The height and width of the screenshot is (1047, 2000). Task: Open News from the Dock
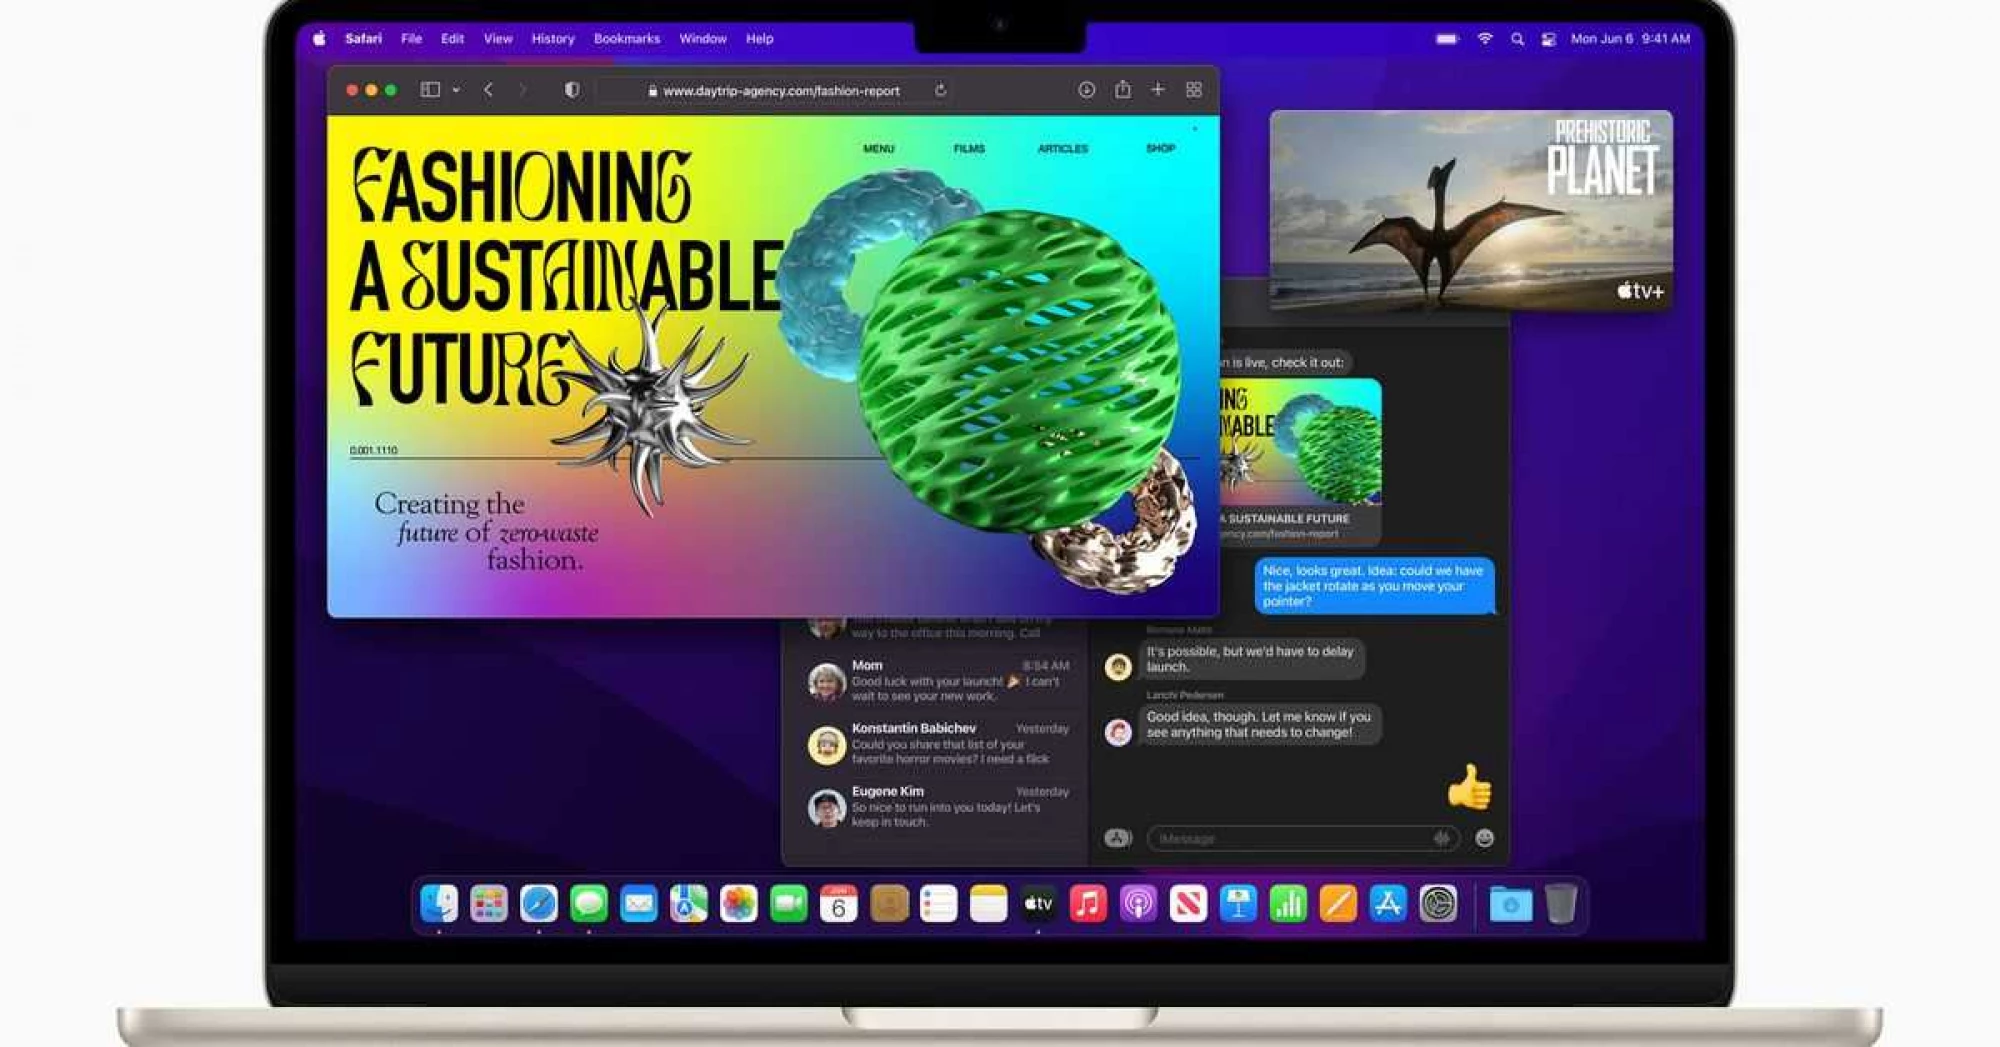[1188, 904]
